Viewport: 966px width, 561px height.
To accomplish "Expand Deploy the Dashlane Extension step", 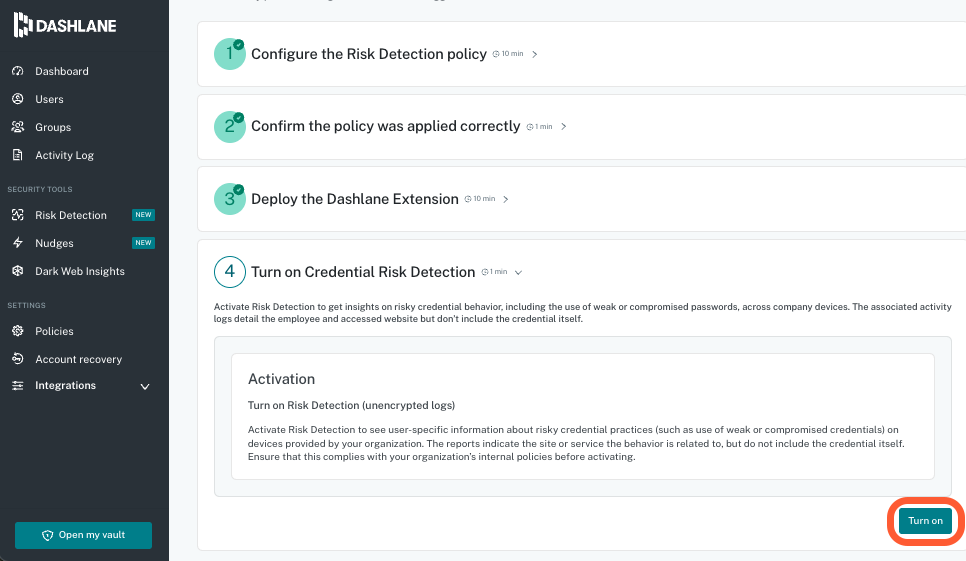I will pos(506,199).
